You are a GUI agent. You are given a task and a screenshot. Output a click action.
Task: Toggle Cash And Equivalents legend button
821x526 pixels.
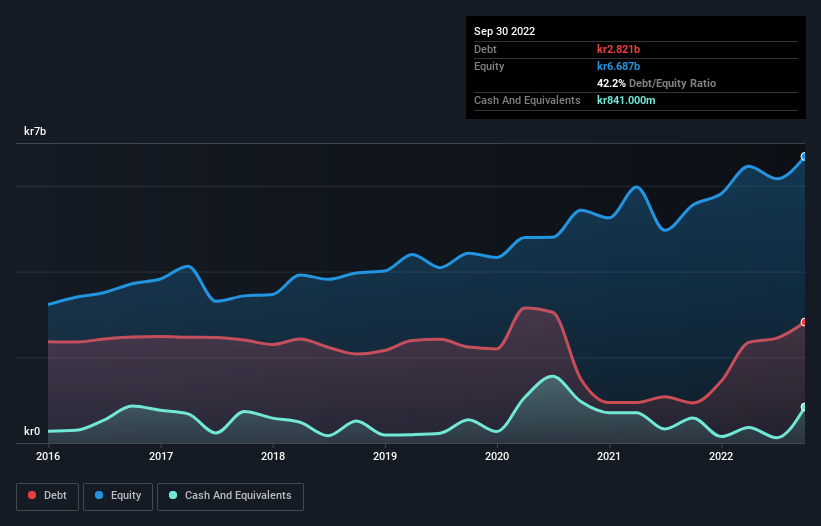tap(230, 496)
